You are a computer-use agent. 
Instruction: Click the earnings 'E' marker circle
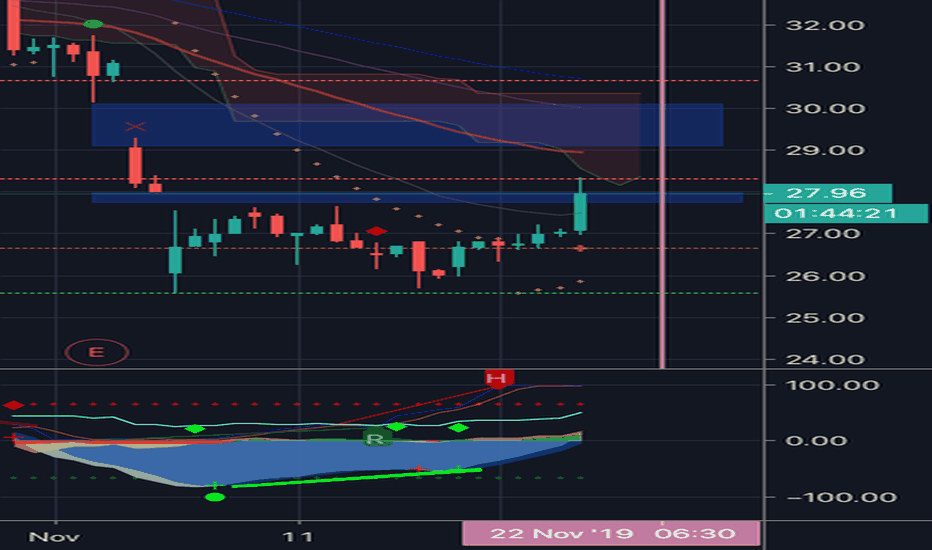[96, 352]
